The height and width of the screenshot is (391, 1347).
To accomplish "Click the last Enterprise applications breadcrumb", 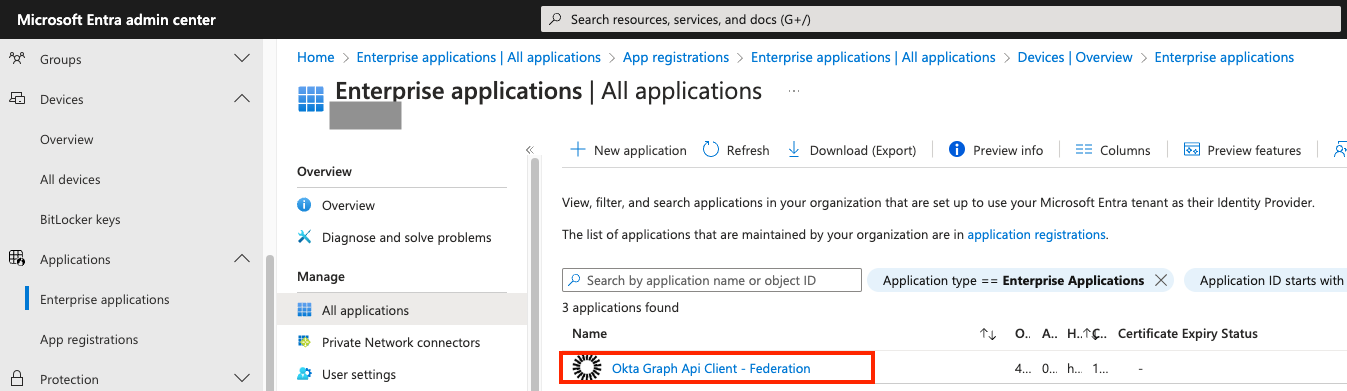I will pos(1224,57).
